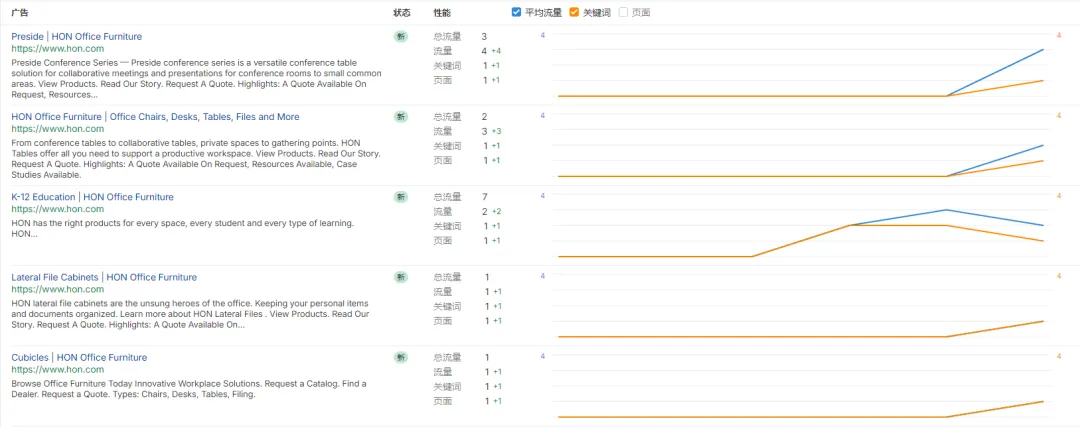Open Cubicles | HON Office Furniture ad

79,357
